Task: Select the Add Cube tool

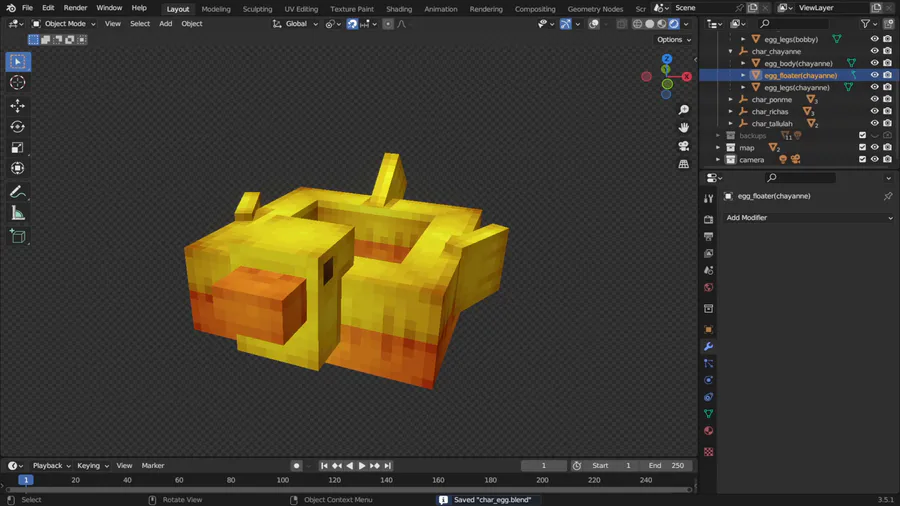Action: pos(18,236)
